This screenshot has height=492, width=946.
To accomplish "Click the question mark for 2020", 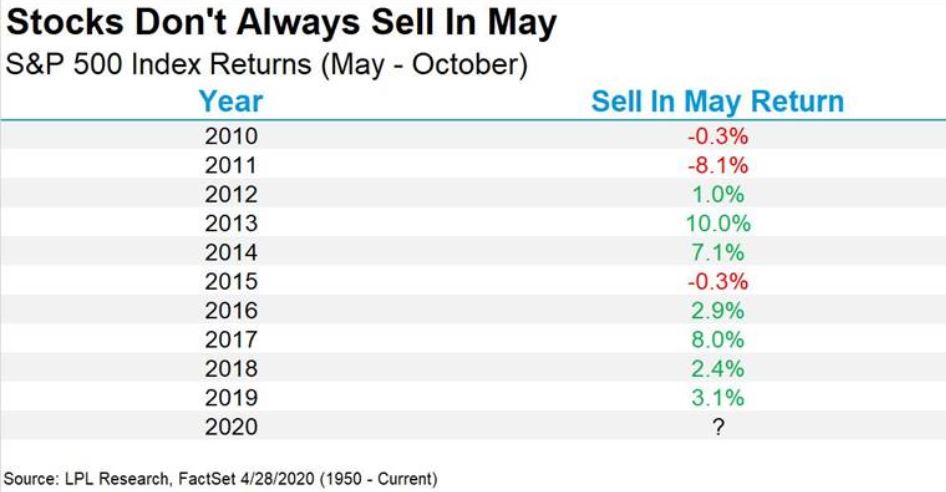I will click(718, 427).
